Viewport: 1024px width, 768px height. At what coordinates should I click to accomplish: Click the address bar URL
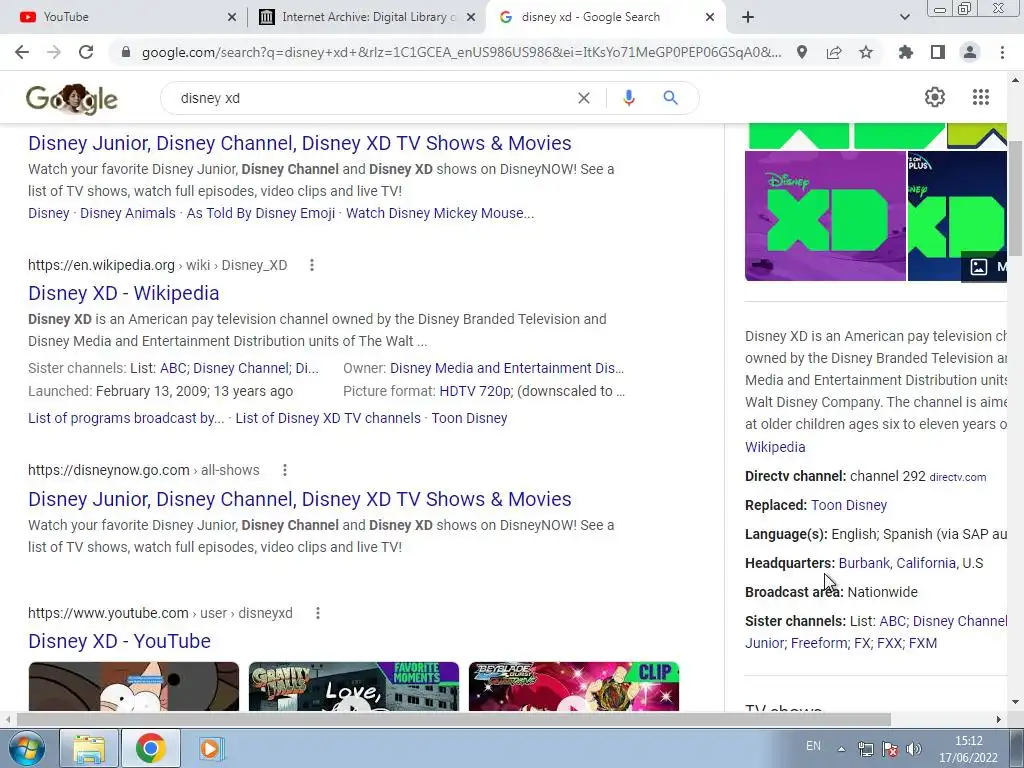coord(461,52)
